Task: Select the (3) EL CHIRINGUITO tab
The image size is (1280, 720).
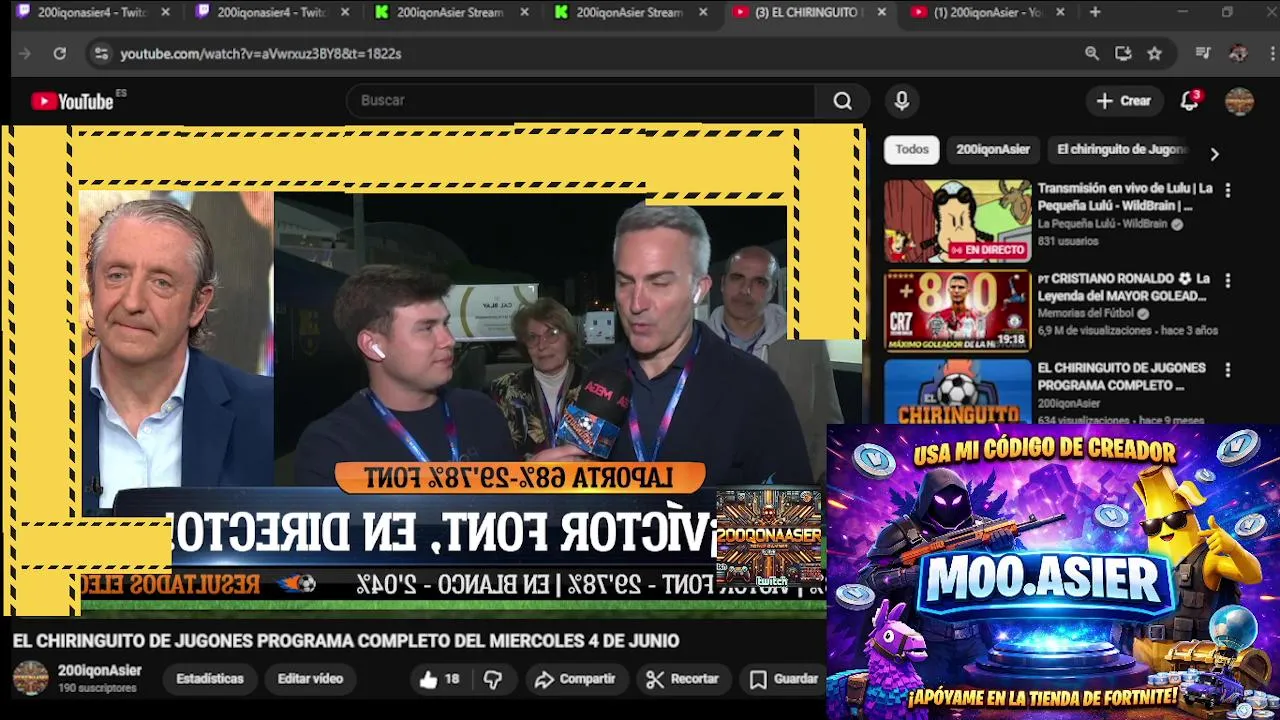Action: 809,12
